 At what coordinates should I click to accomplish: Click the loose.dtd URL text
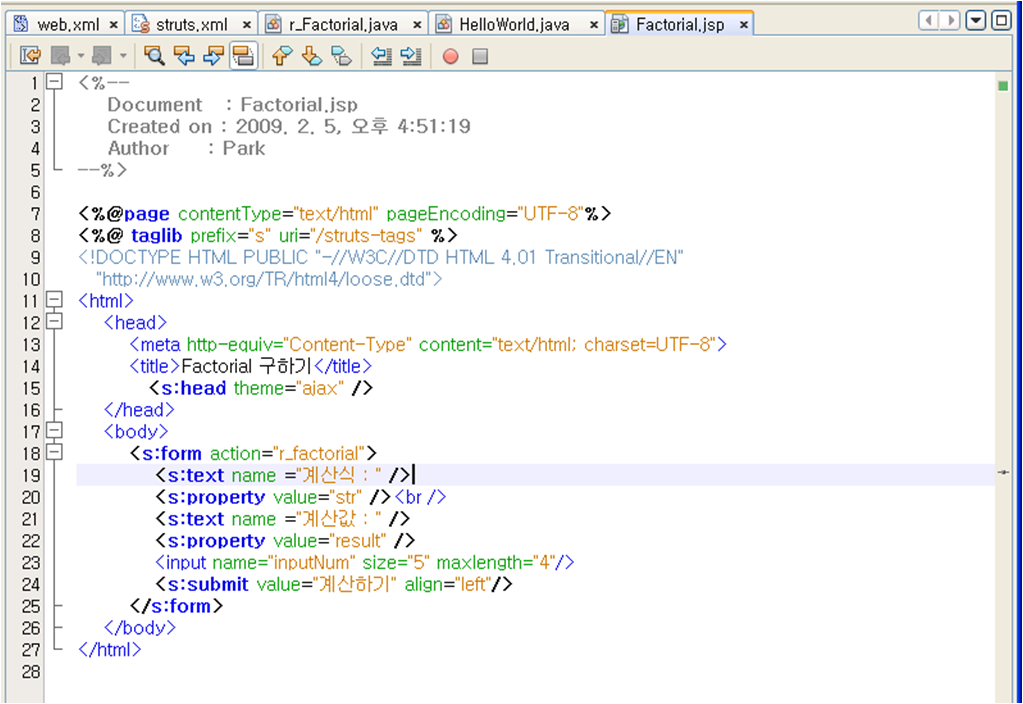click(x=269, y=279)
